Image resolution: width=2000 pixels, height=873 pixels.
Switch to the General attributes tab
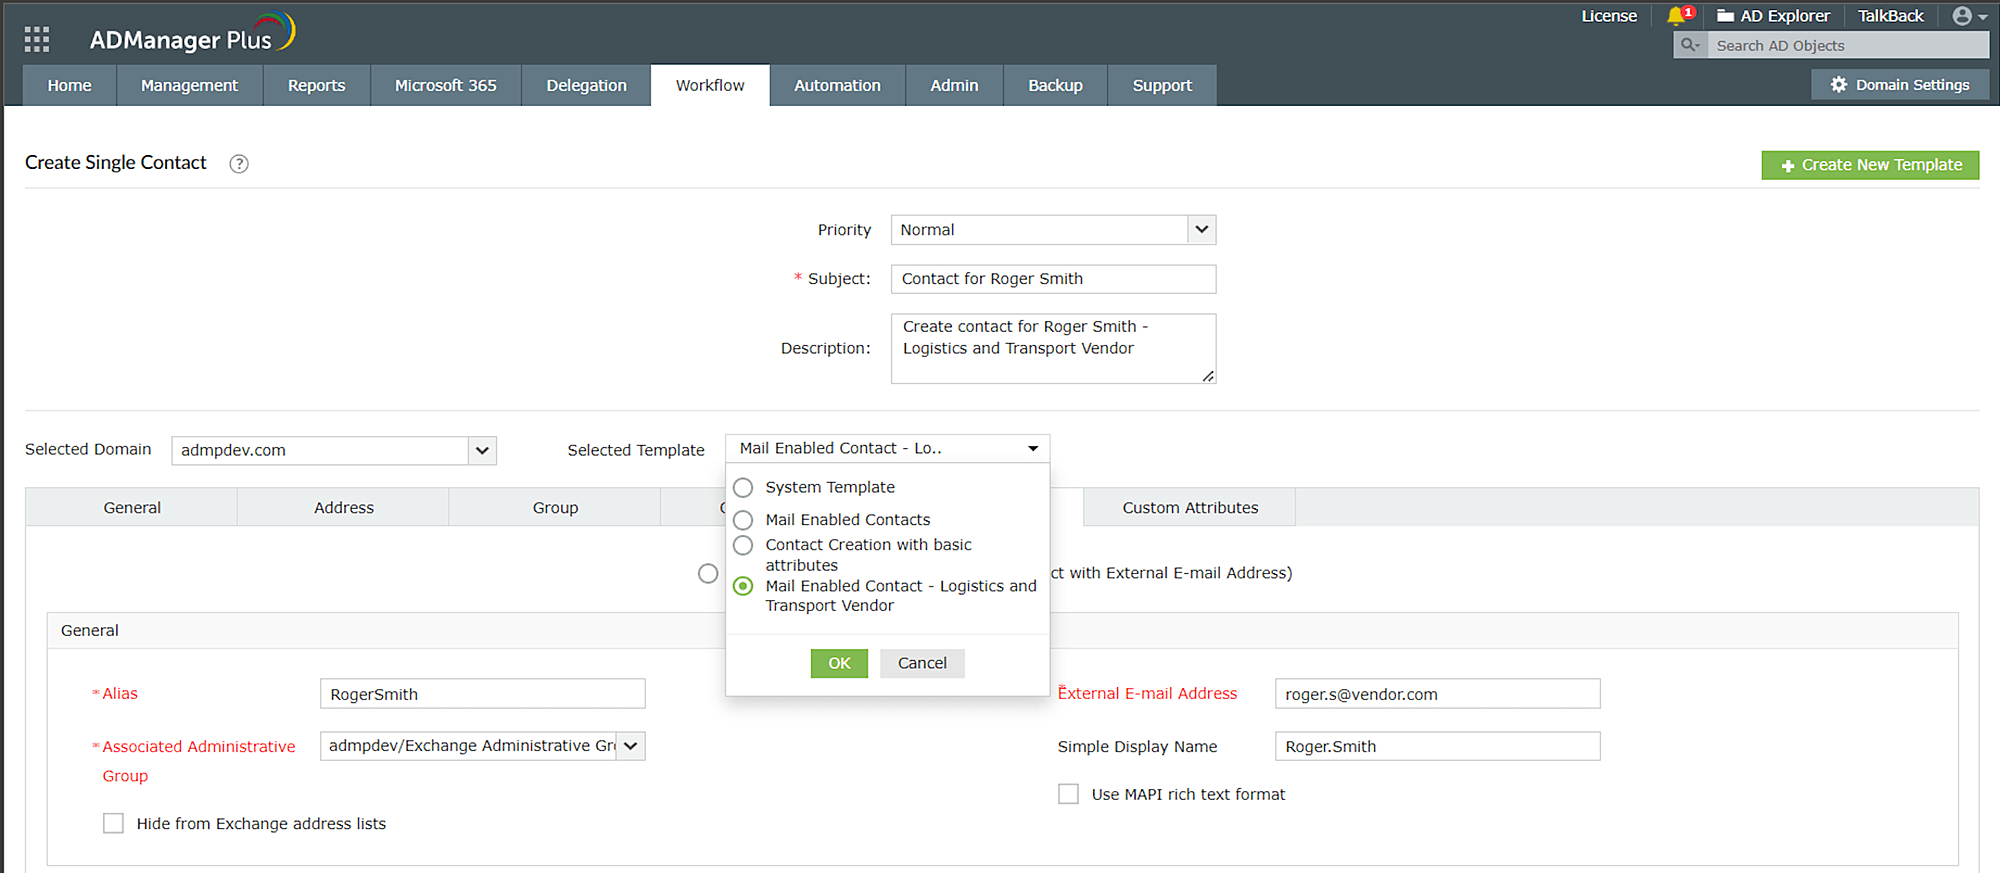[x=132, y=508]
